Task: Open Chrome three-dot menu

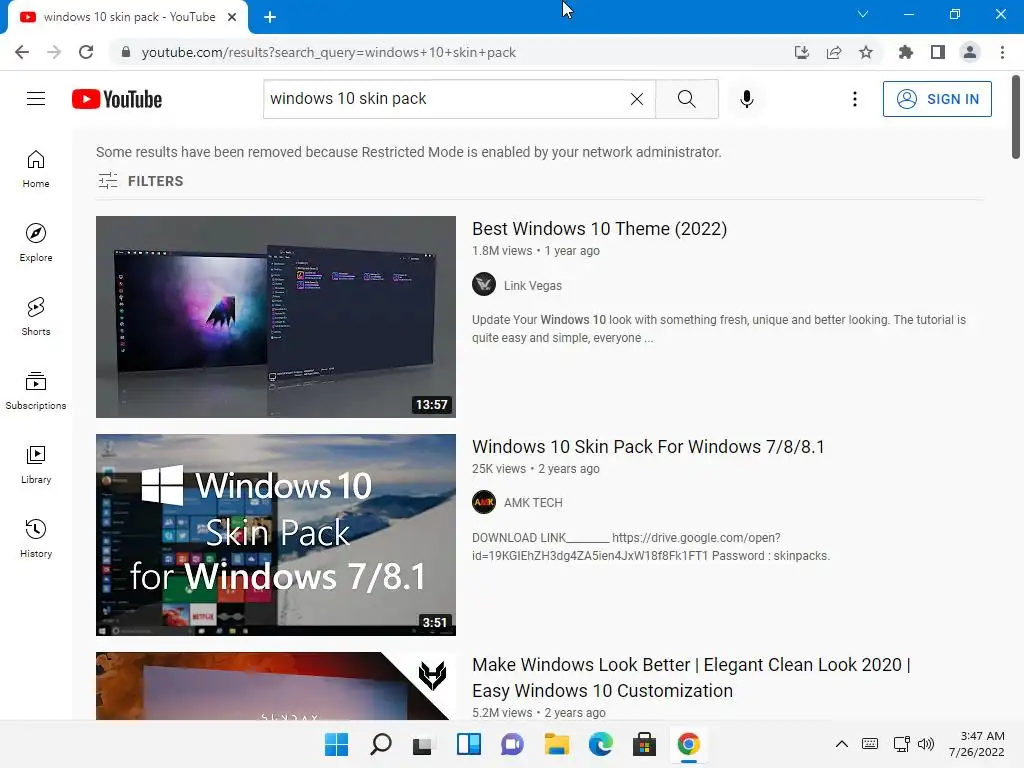Action: (x=1002, y=52)
